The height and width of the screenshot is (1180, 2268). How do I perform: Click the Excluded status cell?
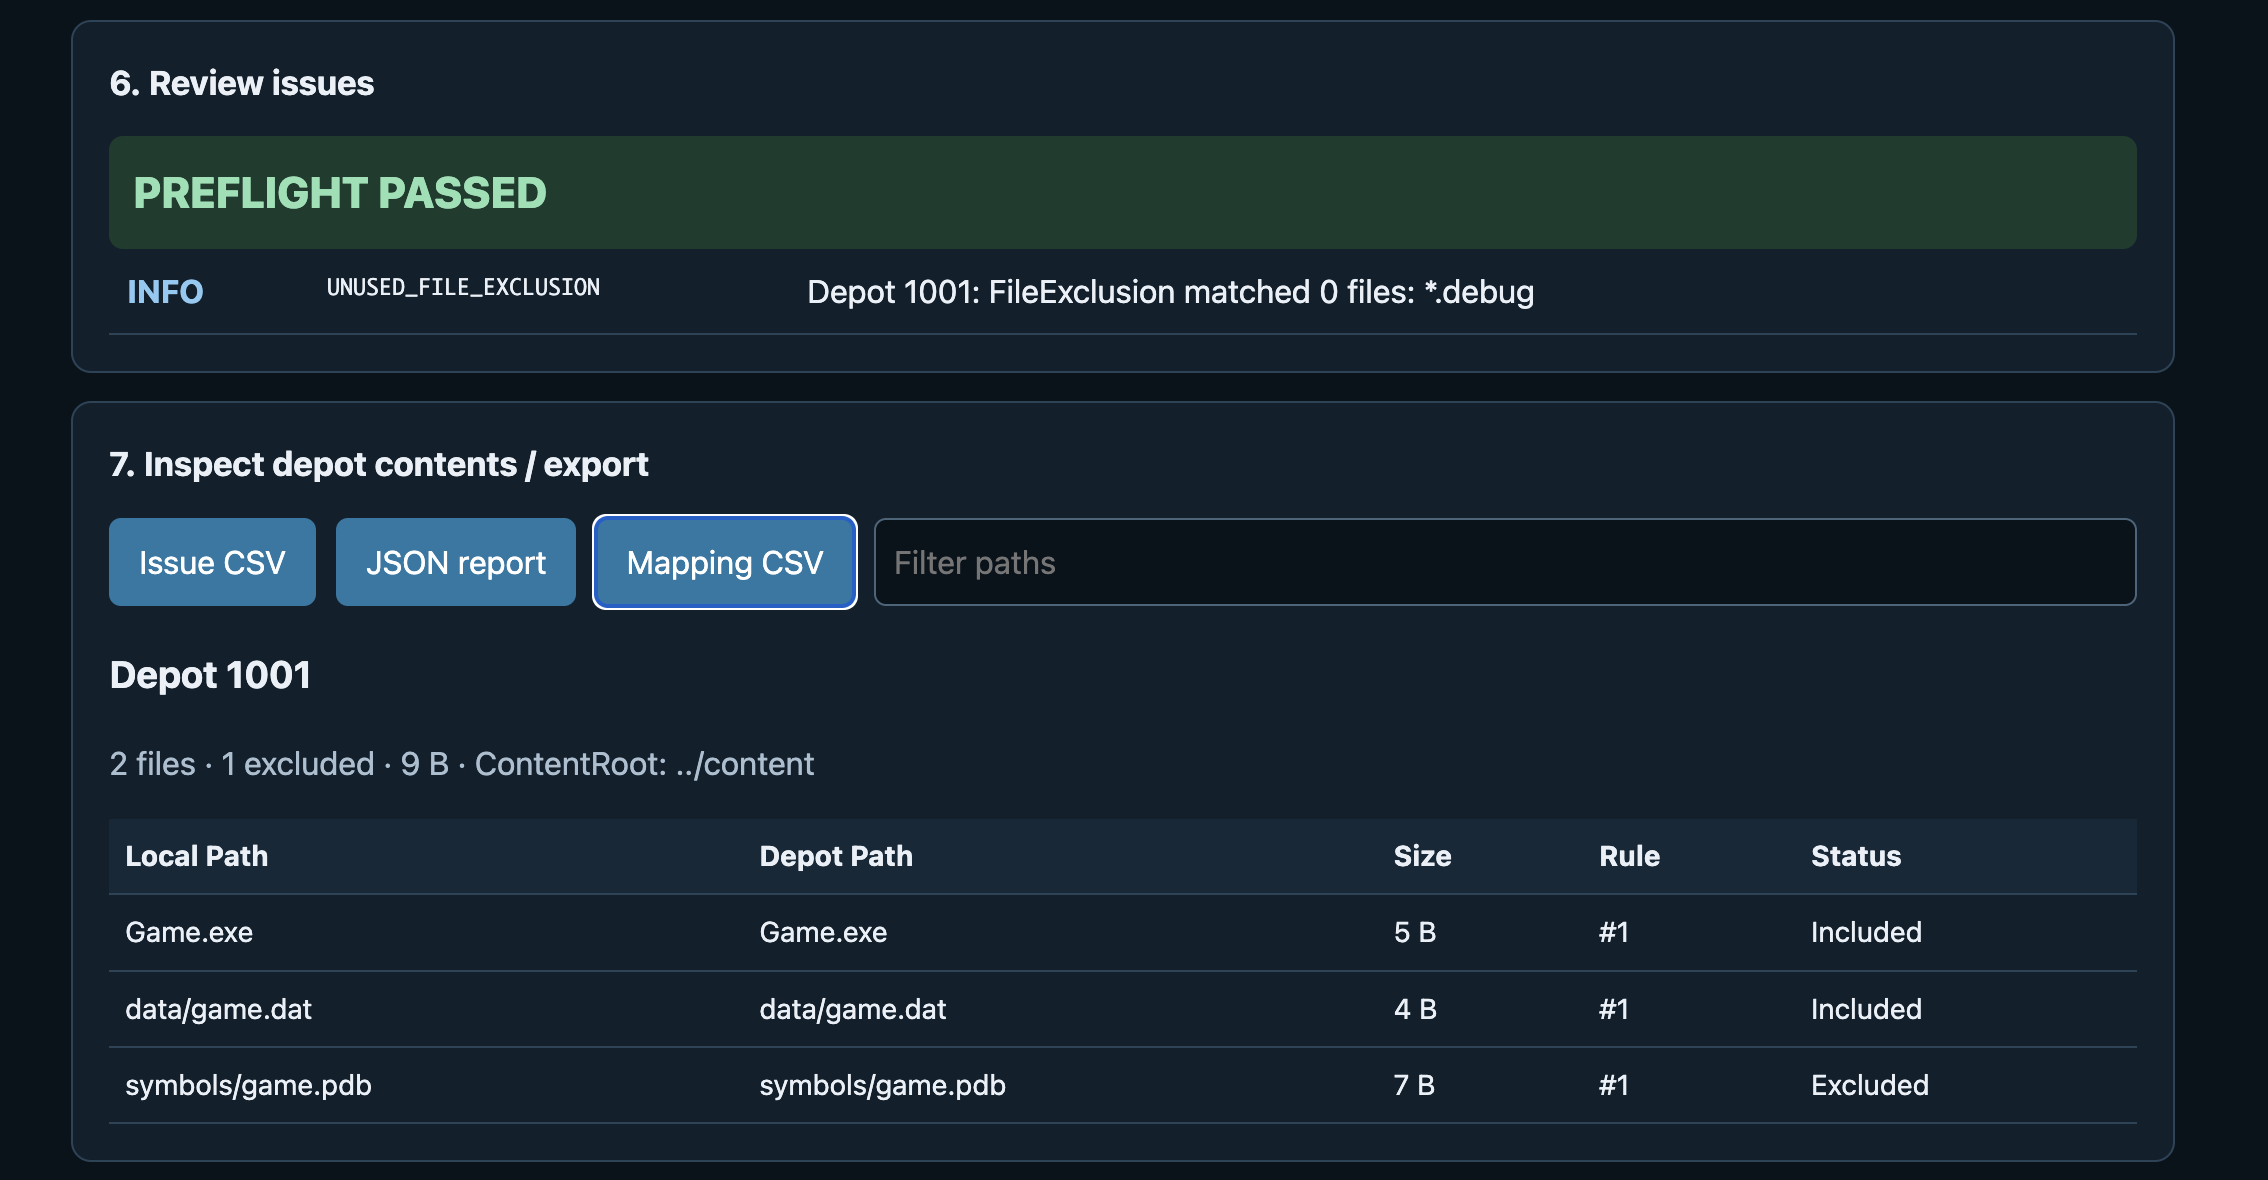(x=1870, y=1085)
